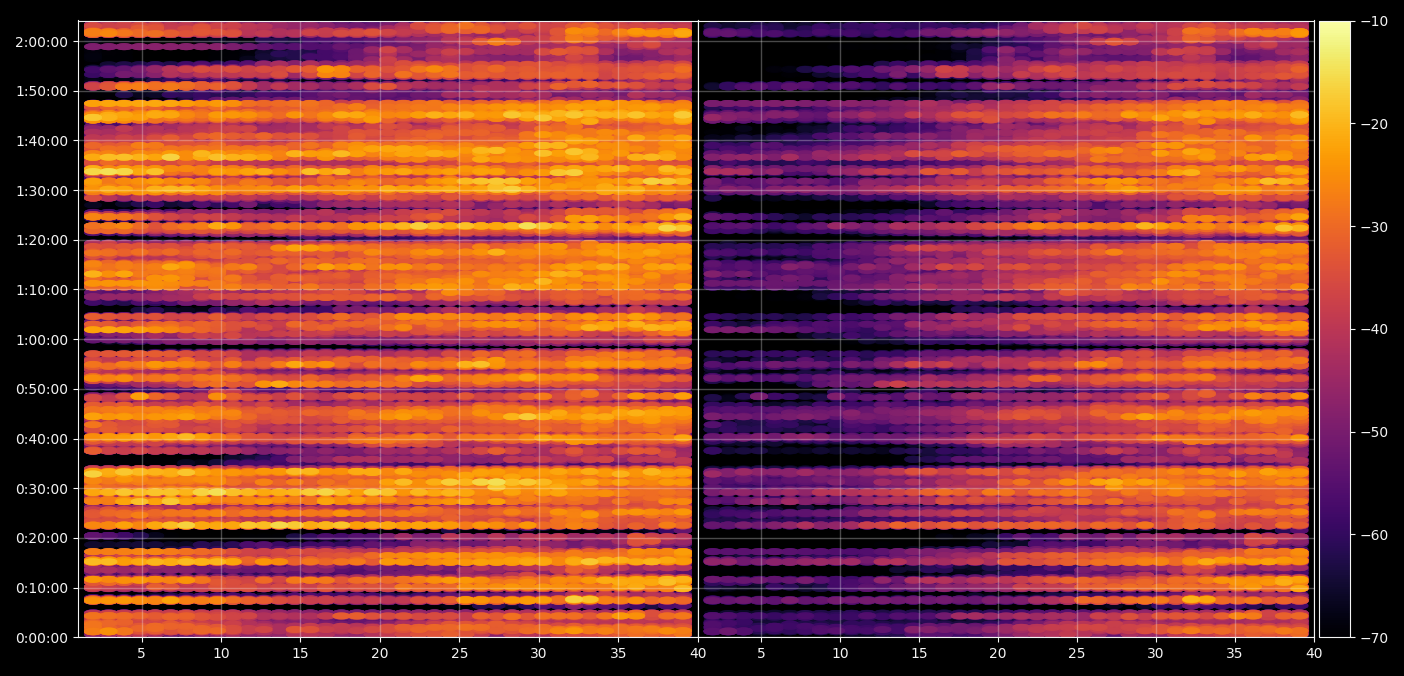
Task: Select the 1:00:00 y-axis tick label
Action: (41, 340)
